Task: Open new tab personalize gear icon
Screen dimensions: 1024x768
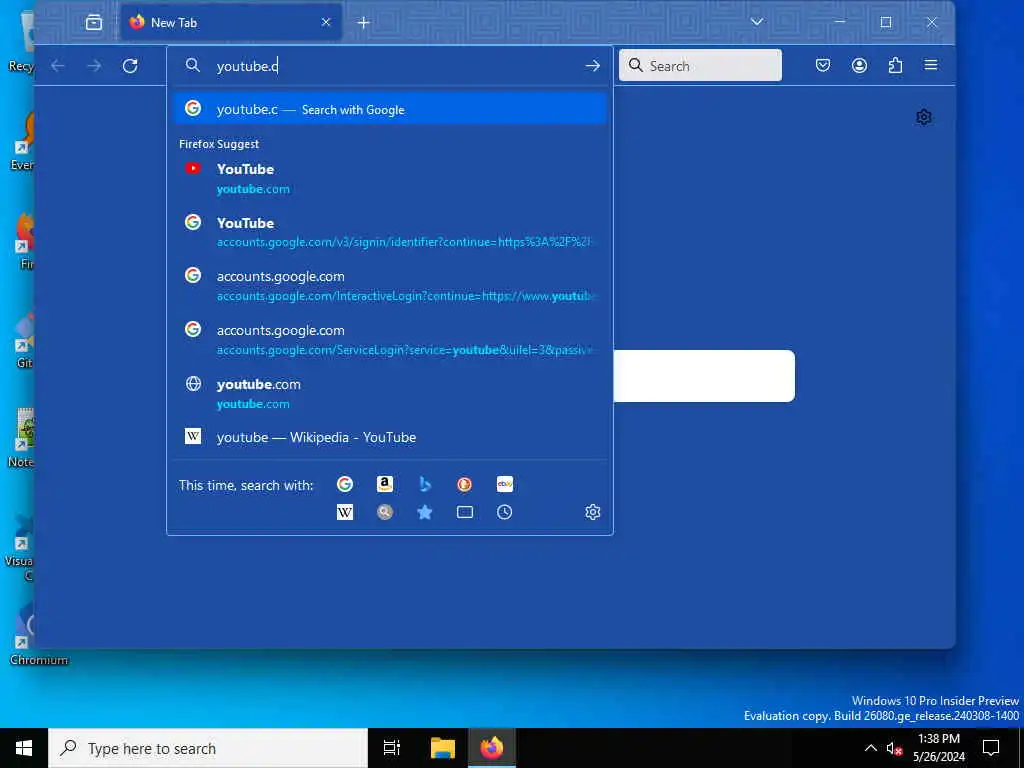Action: pos(923,117)
